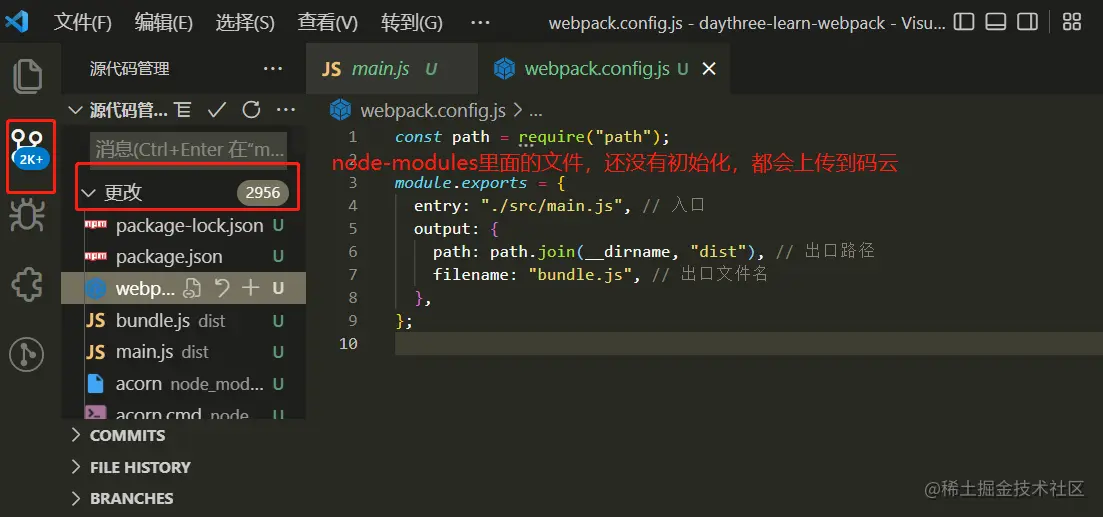Collapse the 源代码管理 repository section

(x=75, y=110)
